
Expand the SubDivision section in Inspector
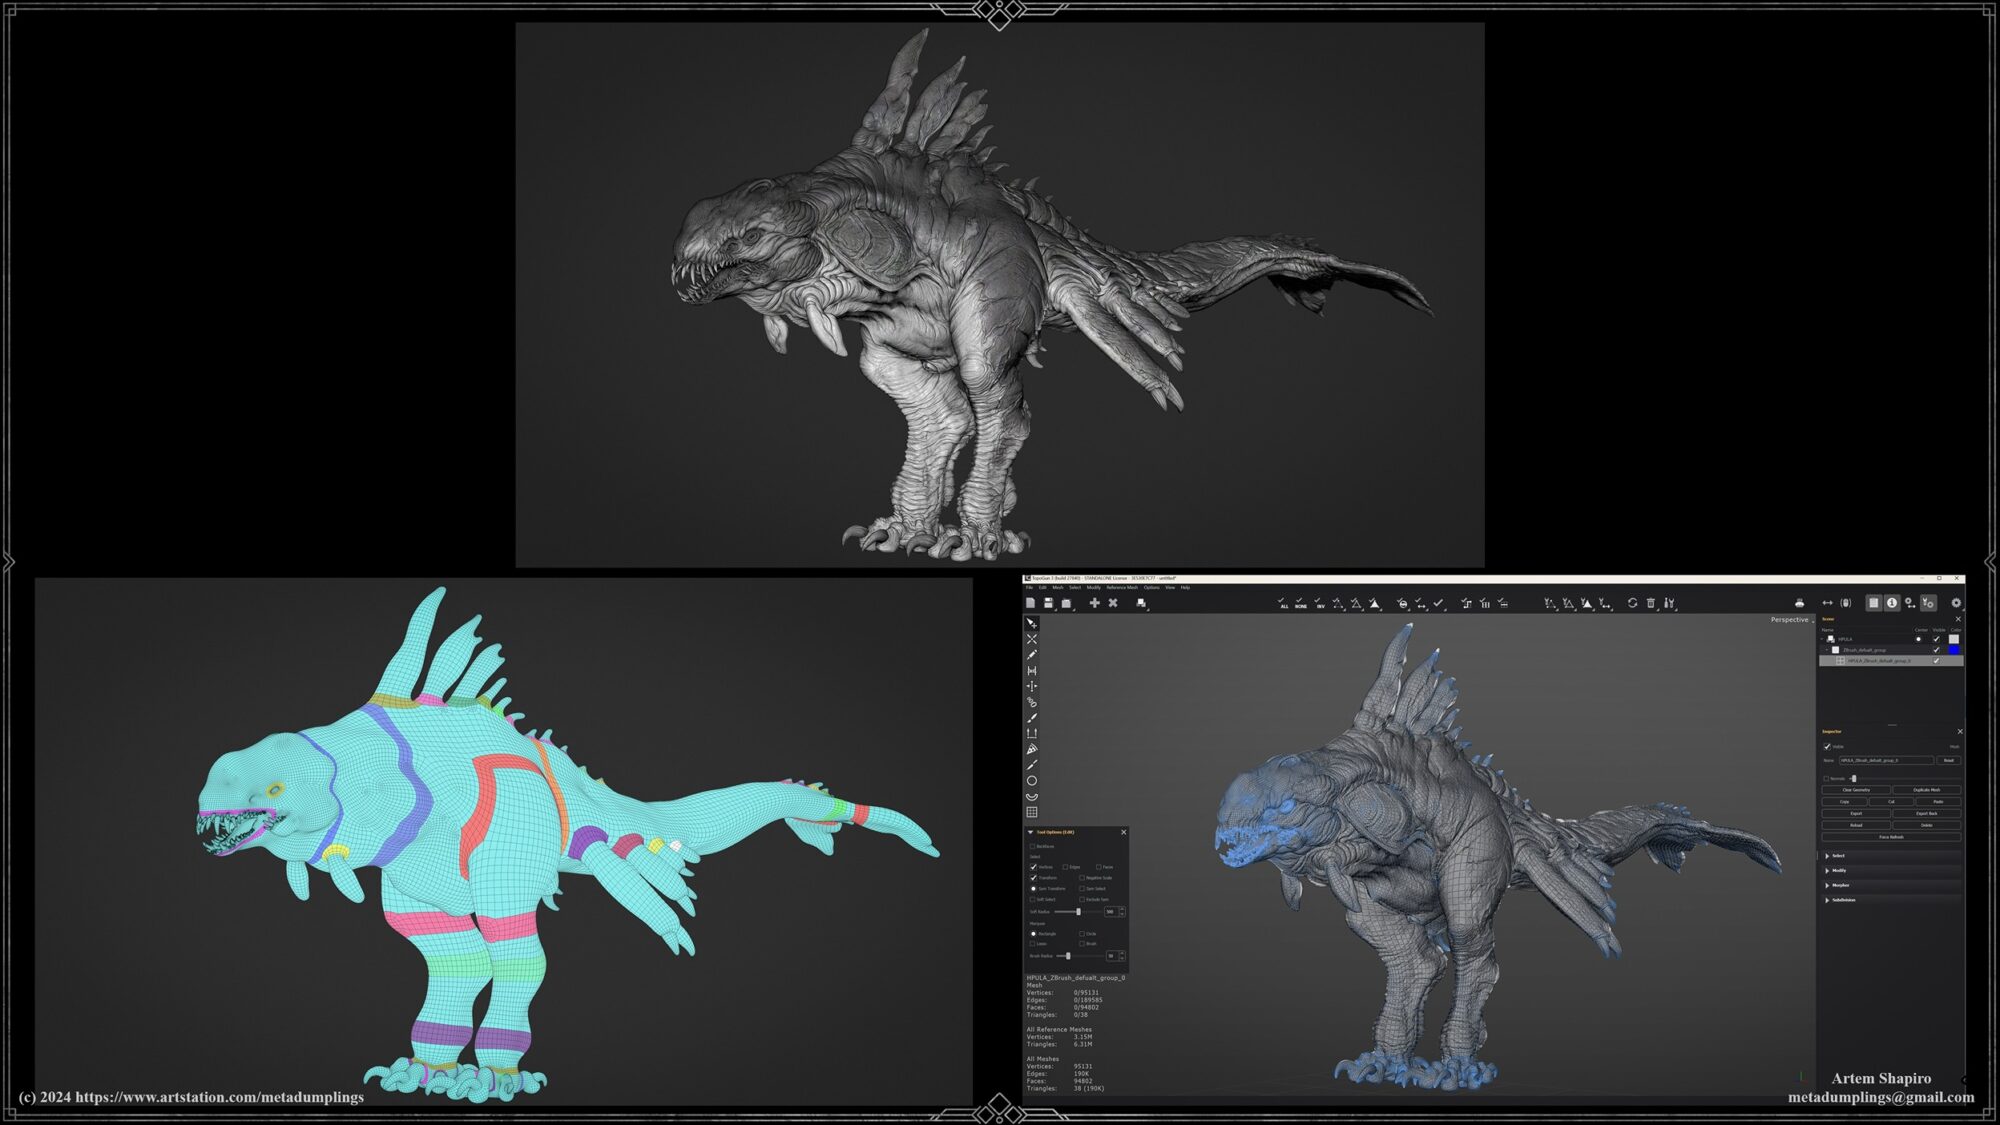coord(1842,900)
